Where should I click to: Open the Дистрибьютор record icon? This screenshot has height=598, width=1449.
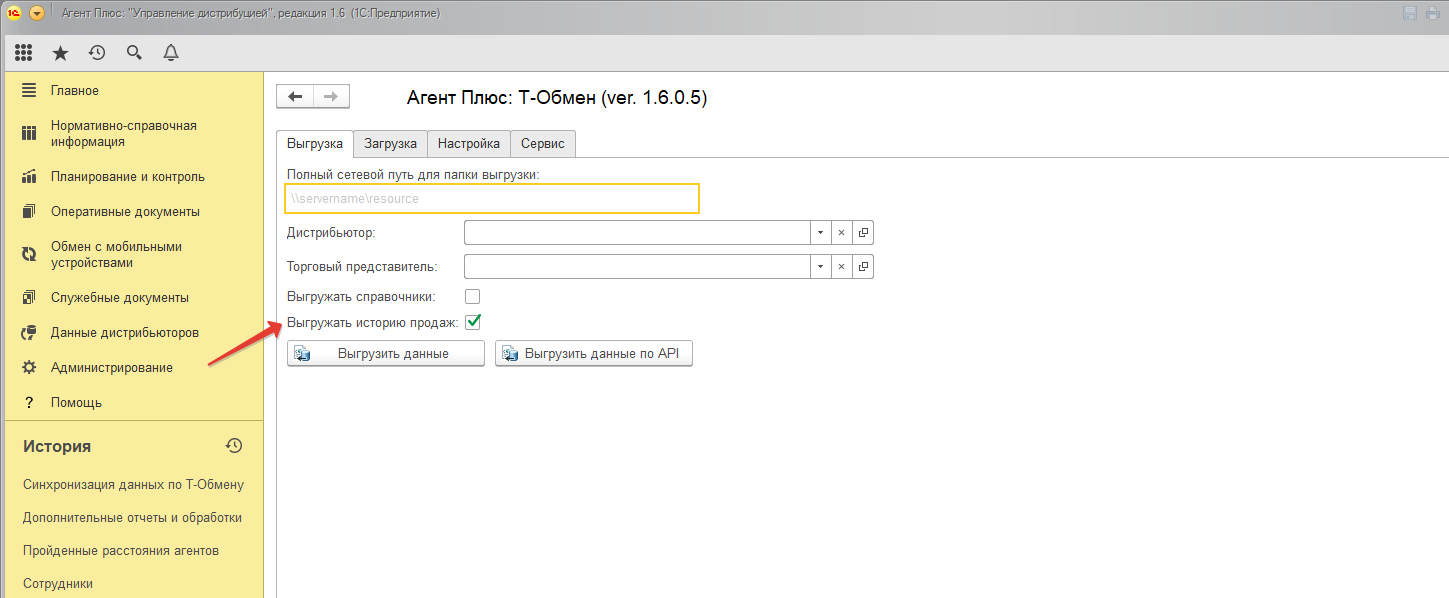point(863,233)
